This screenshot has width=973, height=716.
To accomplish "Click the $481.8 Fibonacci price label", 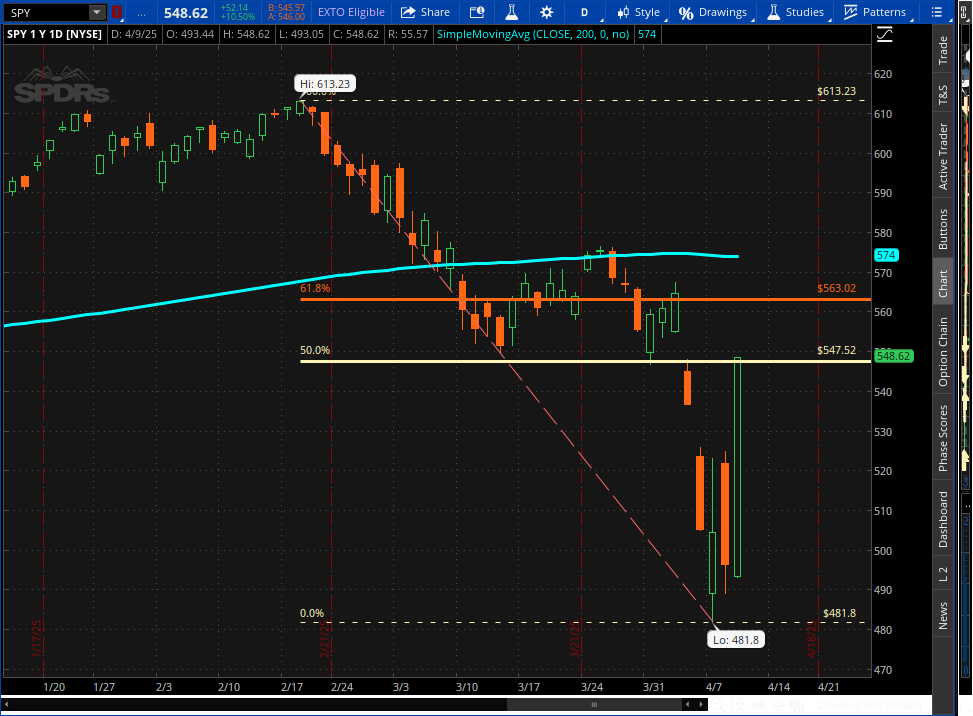I will [840, 614].
